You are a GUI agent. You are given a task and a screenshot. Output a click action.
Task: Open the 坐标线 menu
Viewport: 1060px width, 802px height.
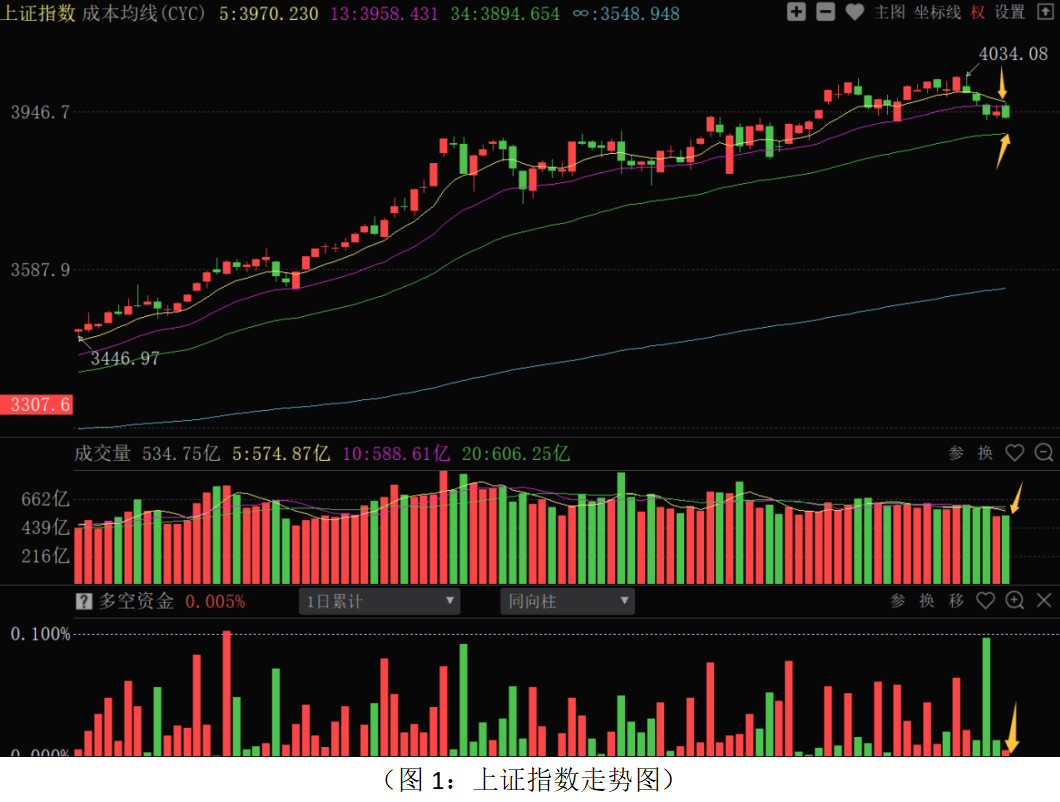937,12
